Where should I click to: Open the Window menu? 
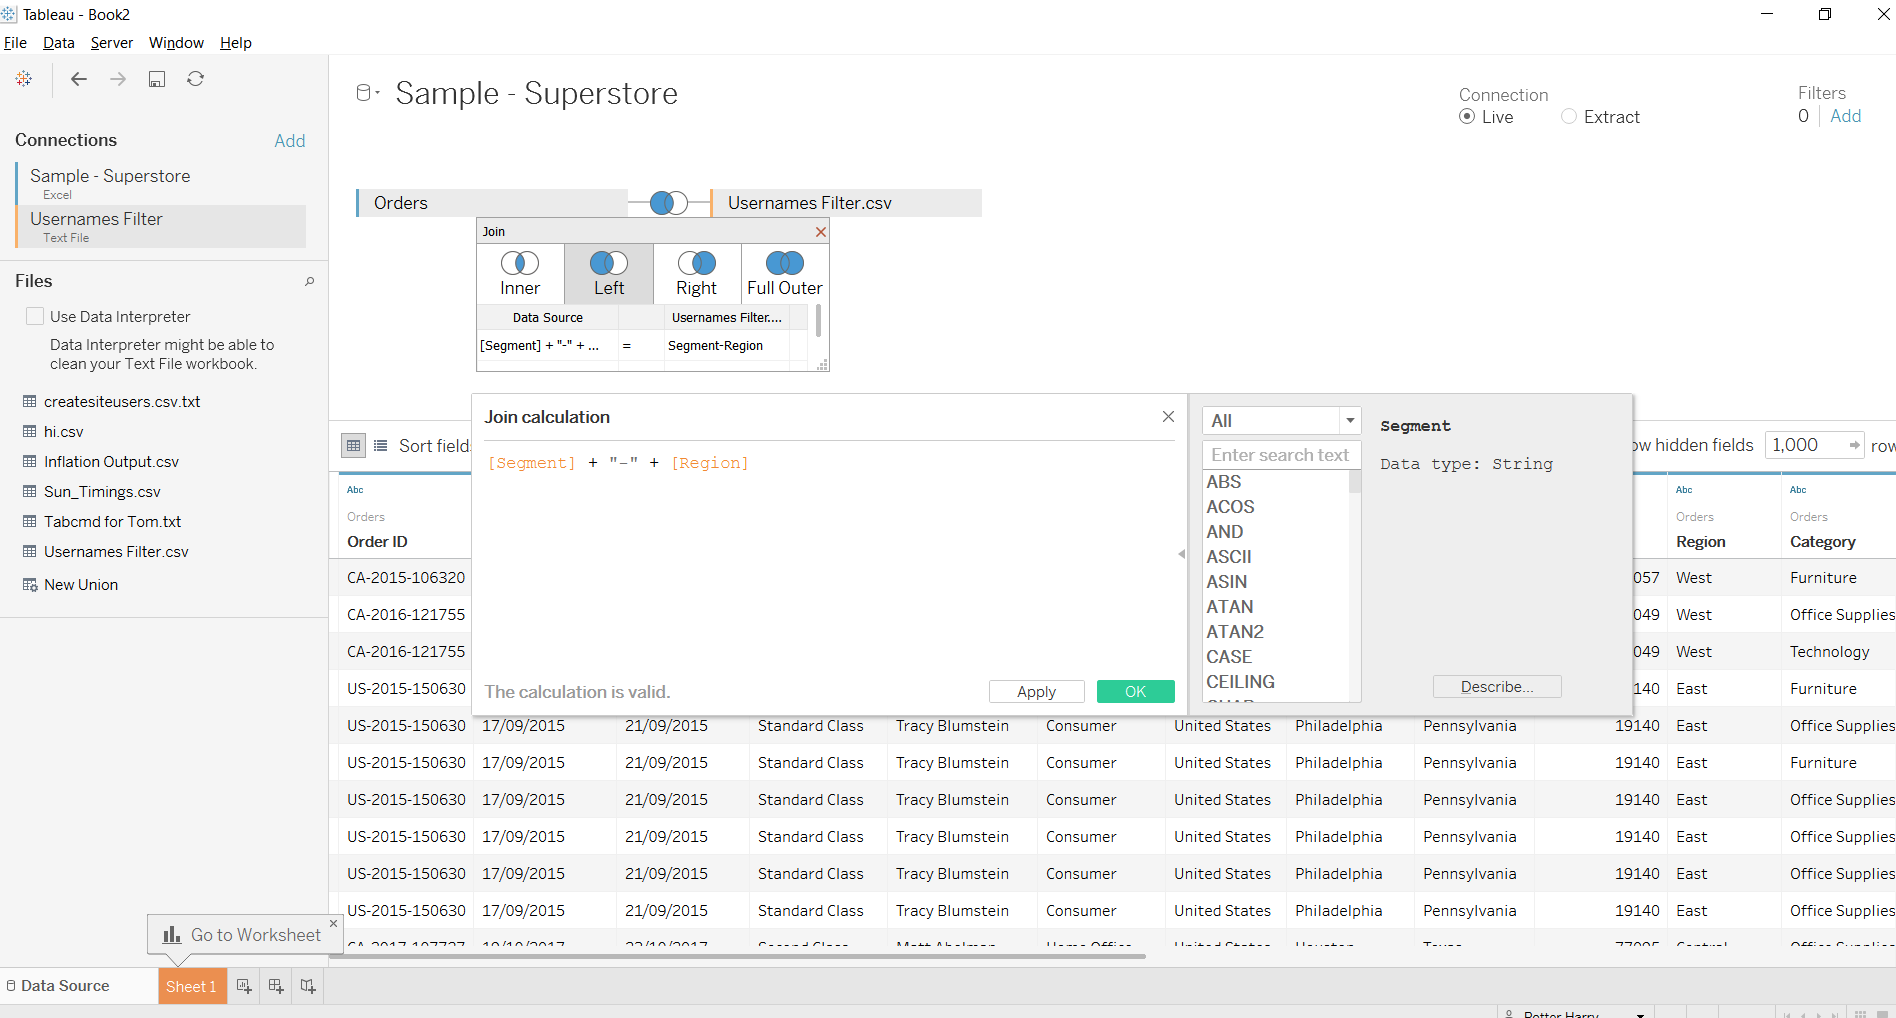click(x=176, y=43)
